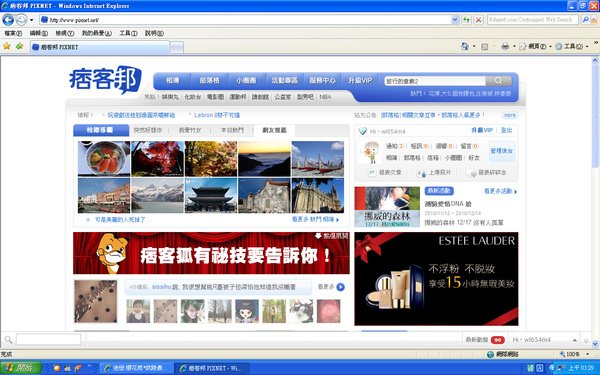Open the Favorites star icon
Viewport: 600px width, 375px height.
(7, 46)
